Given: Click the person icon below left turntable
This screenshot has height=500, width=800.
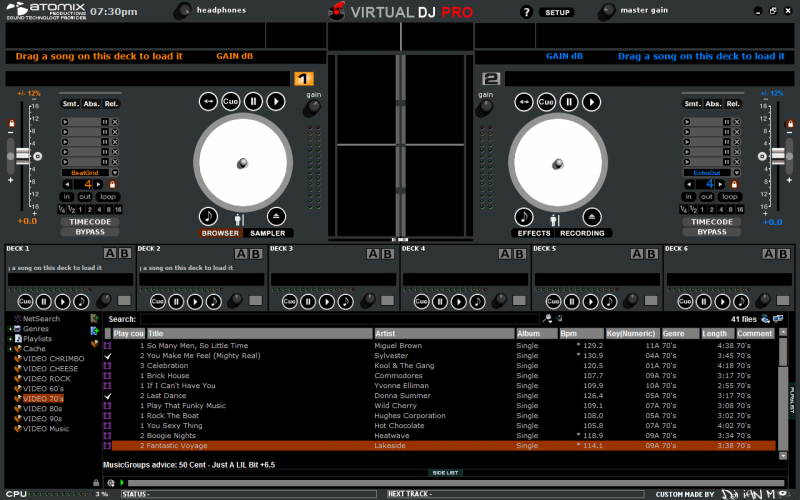Looking at the screenshot, I should click(239, 219).
